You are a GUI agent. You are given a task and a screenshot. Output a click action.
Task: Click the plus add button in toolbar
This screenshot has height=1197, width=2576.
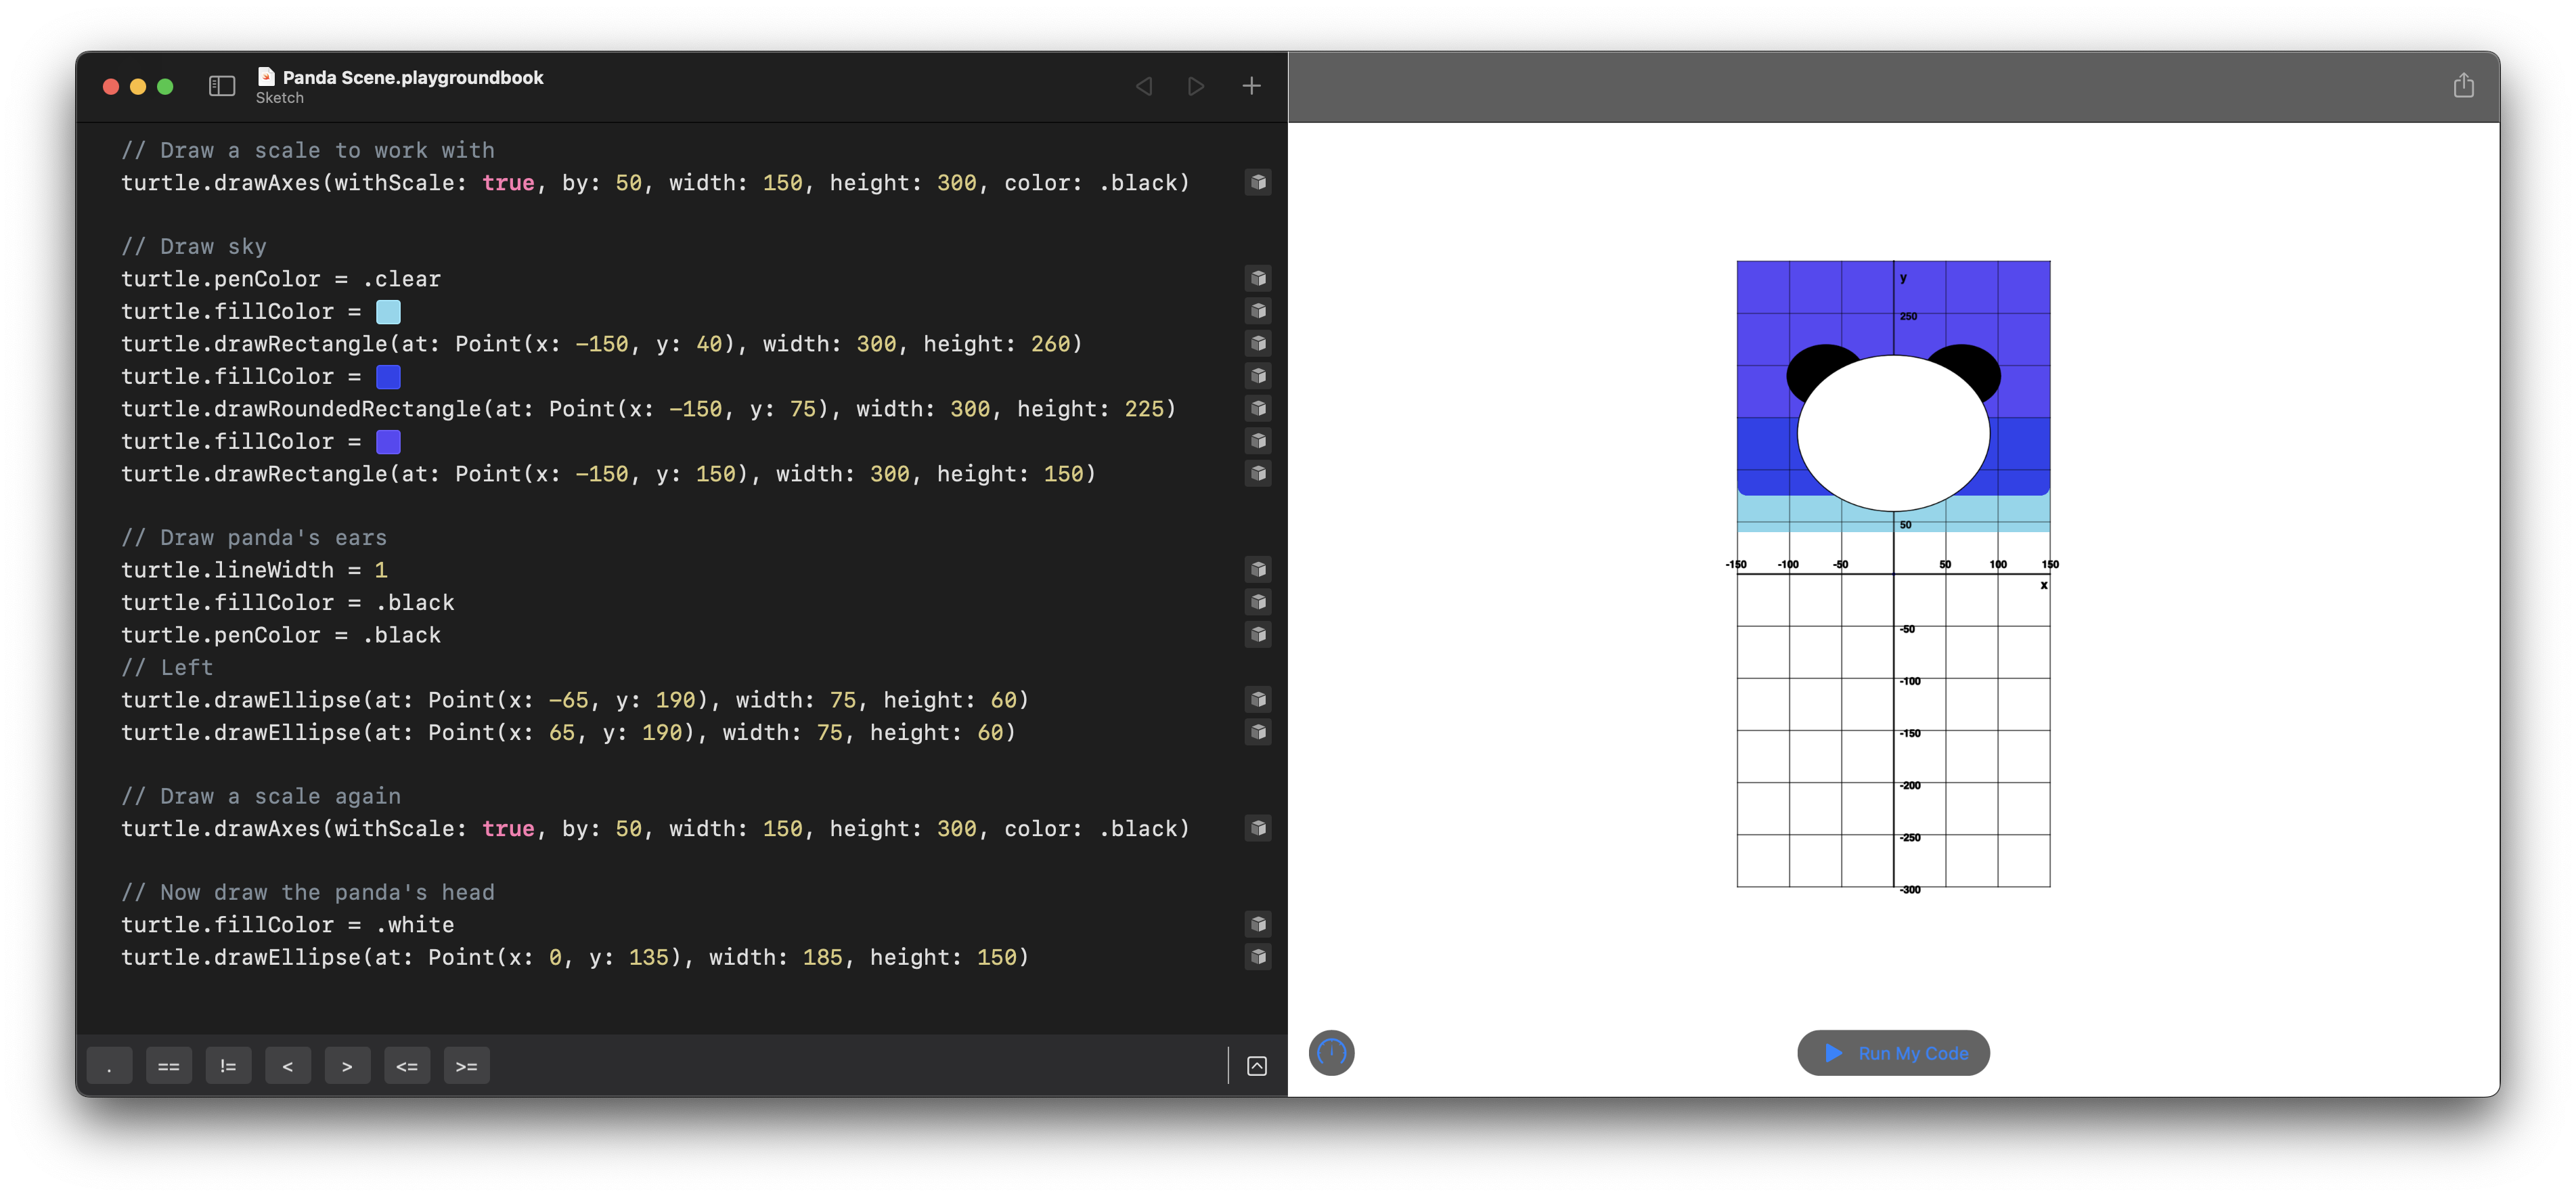tap(1251, 86)
